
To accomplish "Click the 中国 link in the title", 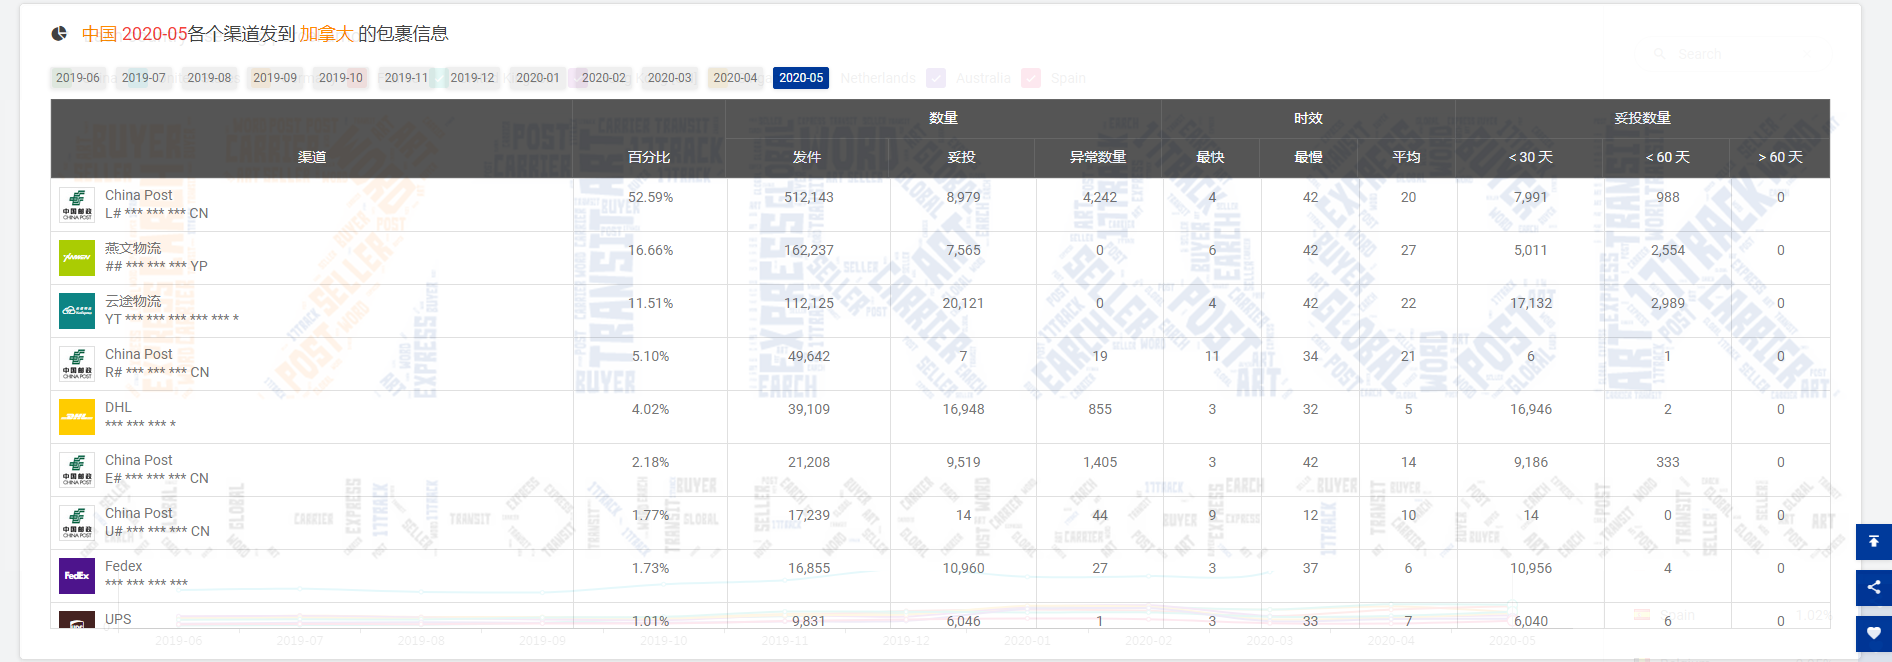I will pos(99,34).
